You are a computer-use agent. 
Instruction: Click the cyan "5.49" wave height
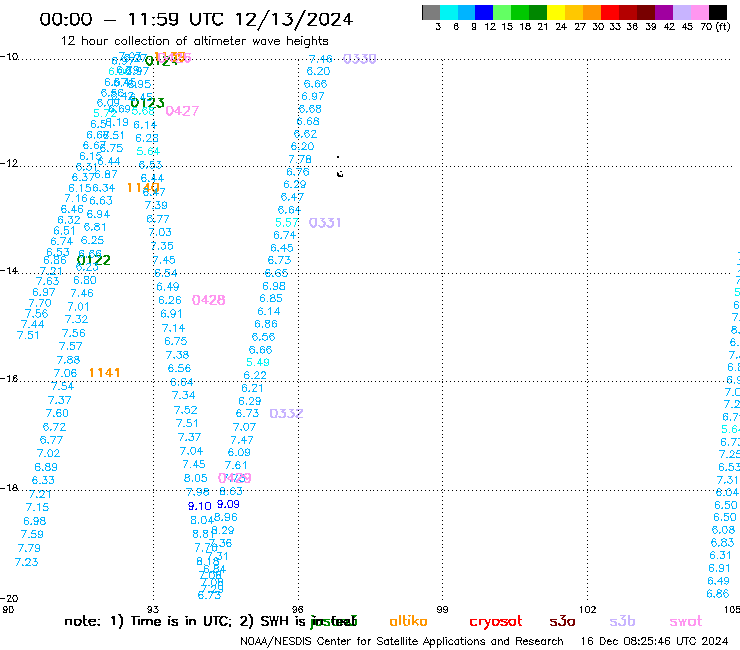pyautogui.click(x=258, y=362)
